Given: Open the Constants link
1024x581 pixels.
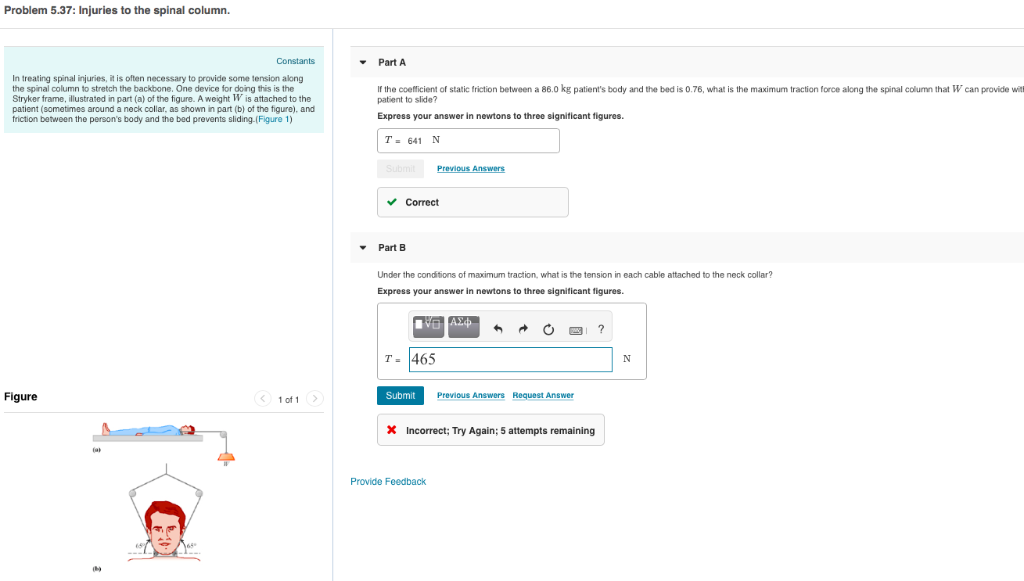Looking at the screenshot, I should point(295,61).
